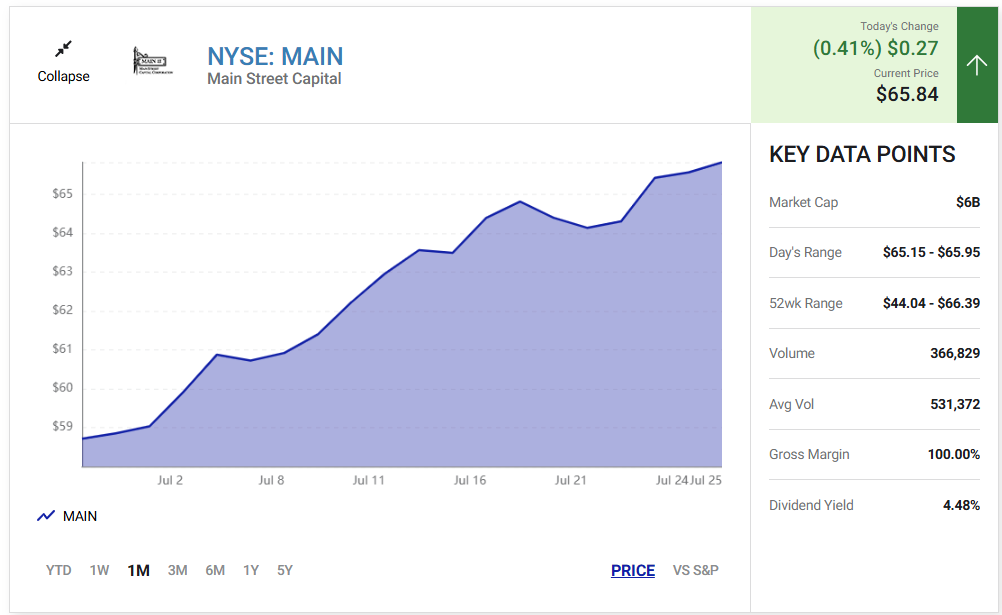Select the 1W time range
Image resolution: width=1002 pixels, height=615 pixels.
(99, 570)
